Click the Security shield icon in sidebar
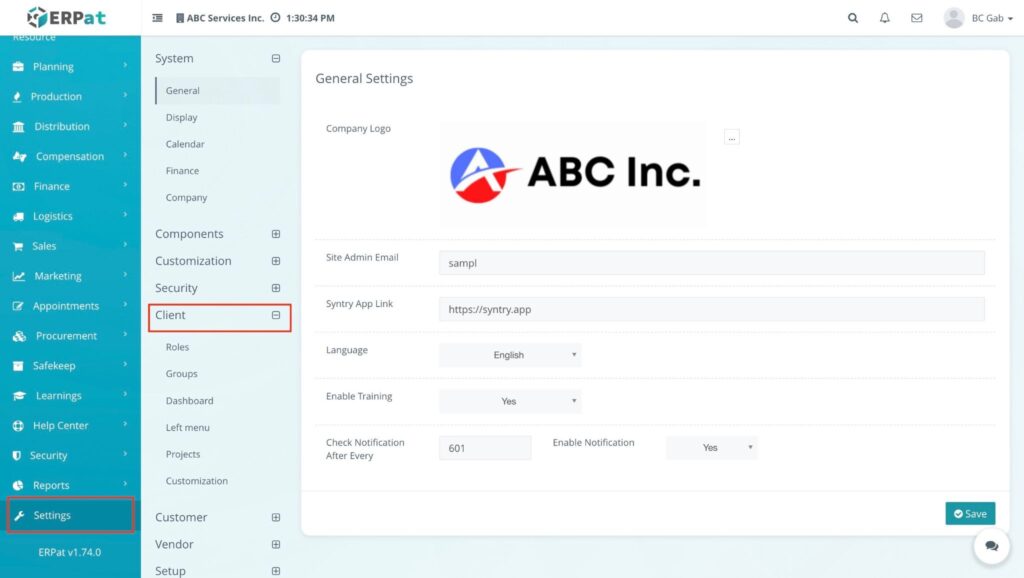Image resolution: width=1024 pixels, height=578 pixels. (x=17, y=456)
